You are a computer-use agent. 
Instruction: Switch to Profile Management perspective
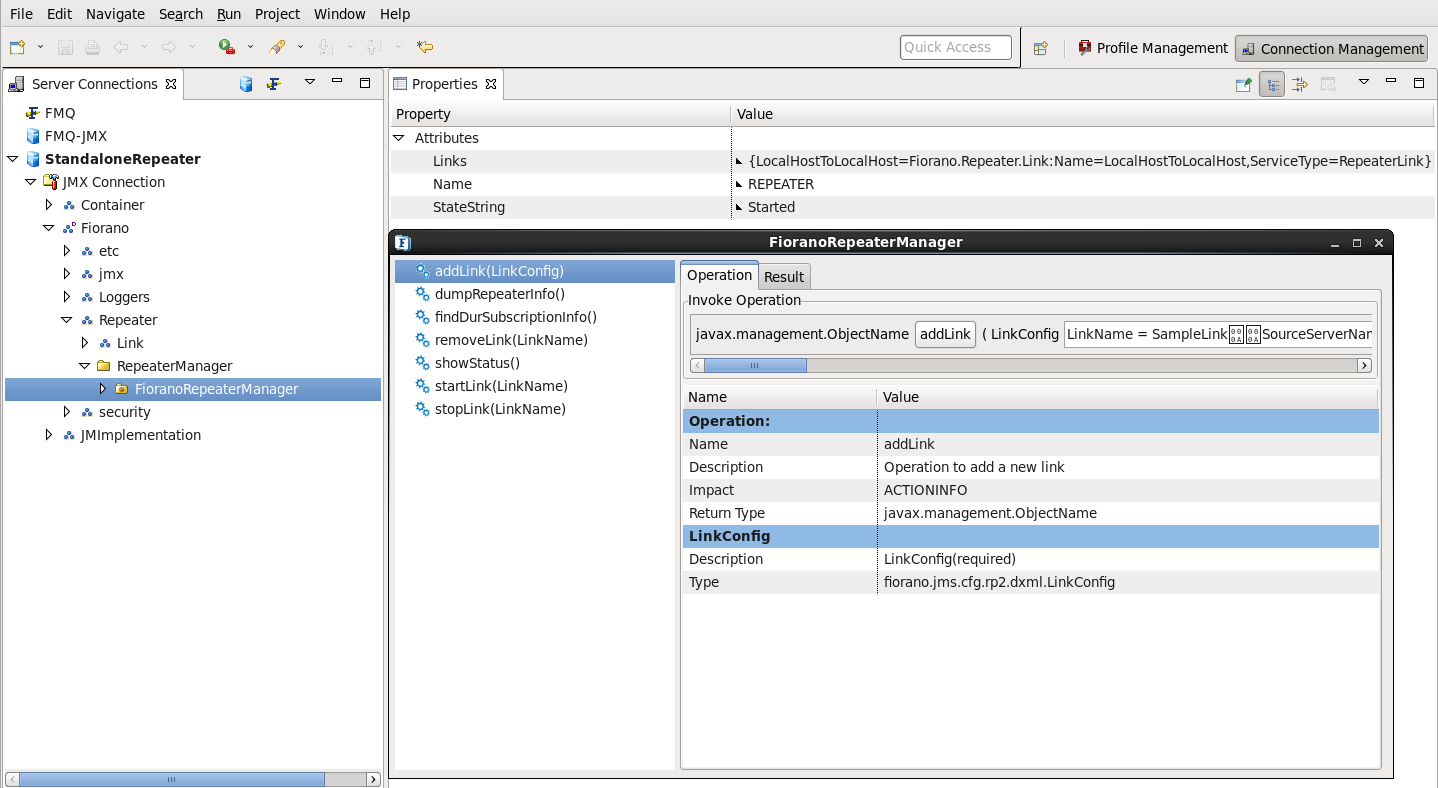tap(1152, 48)
